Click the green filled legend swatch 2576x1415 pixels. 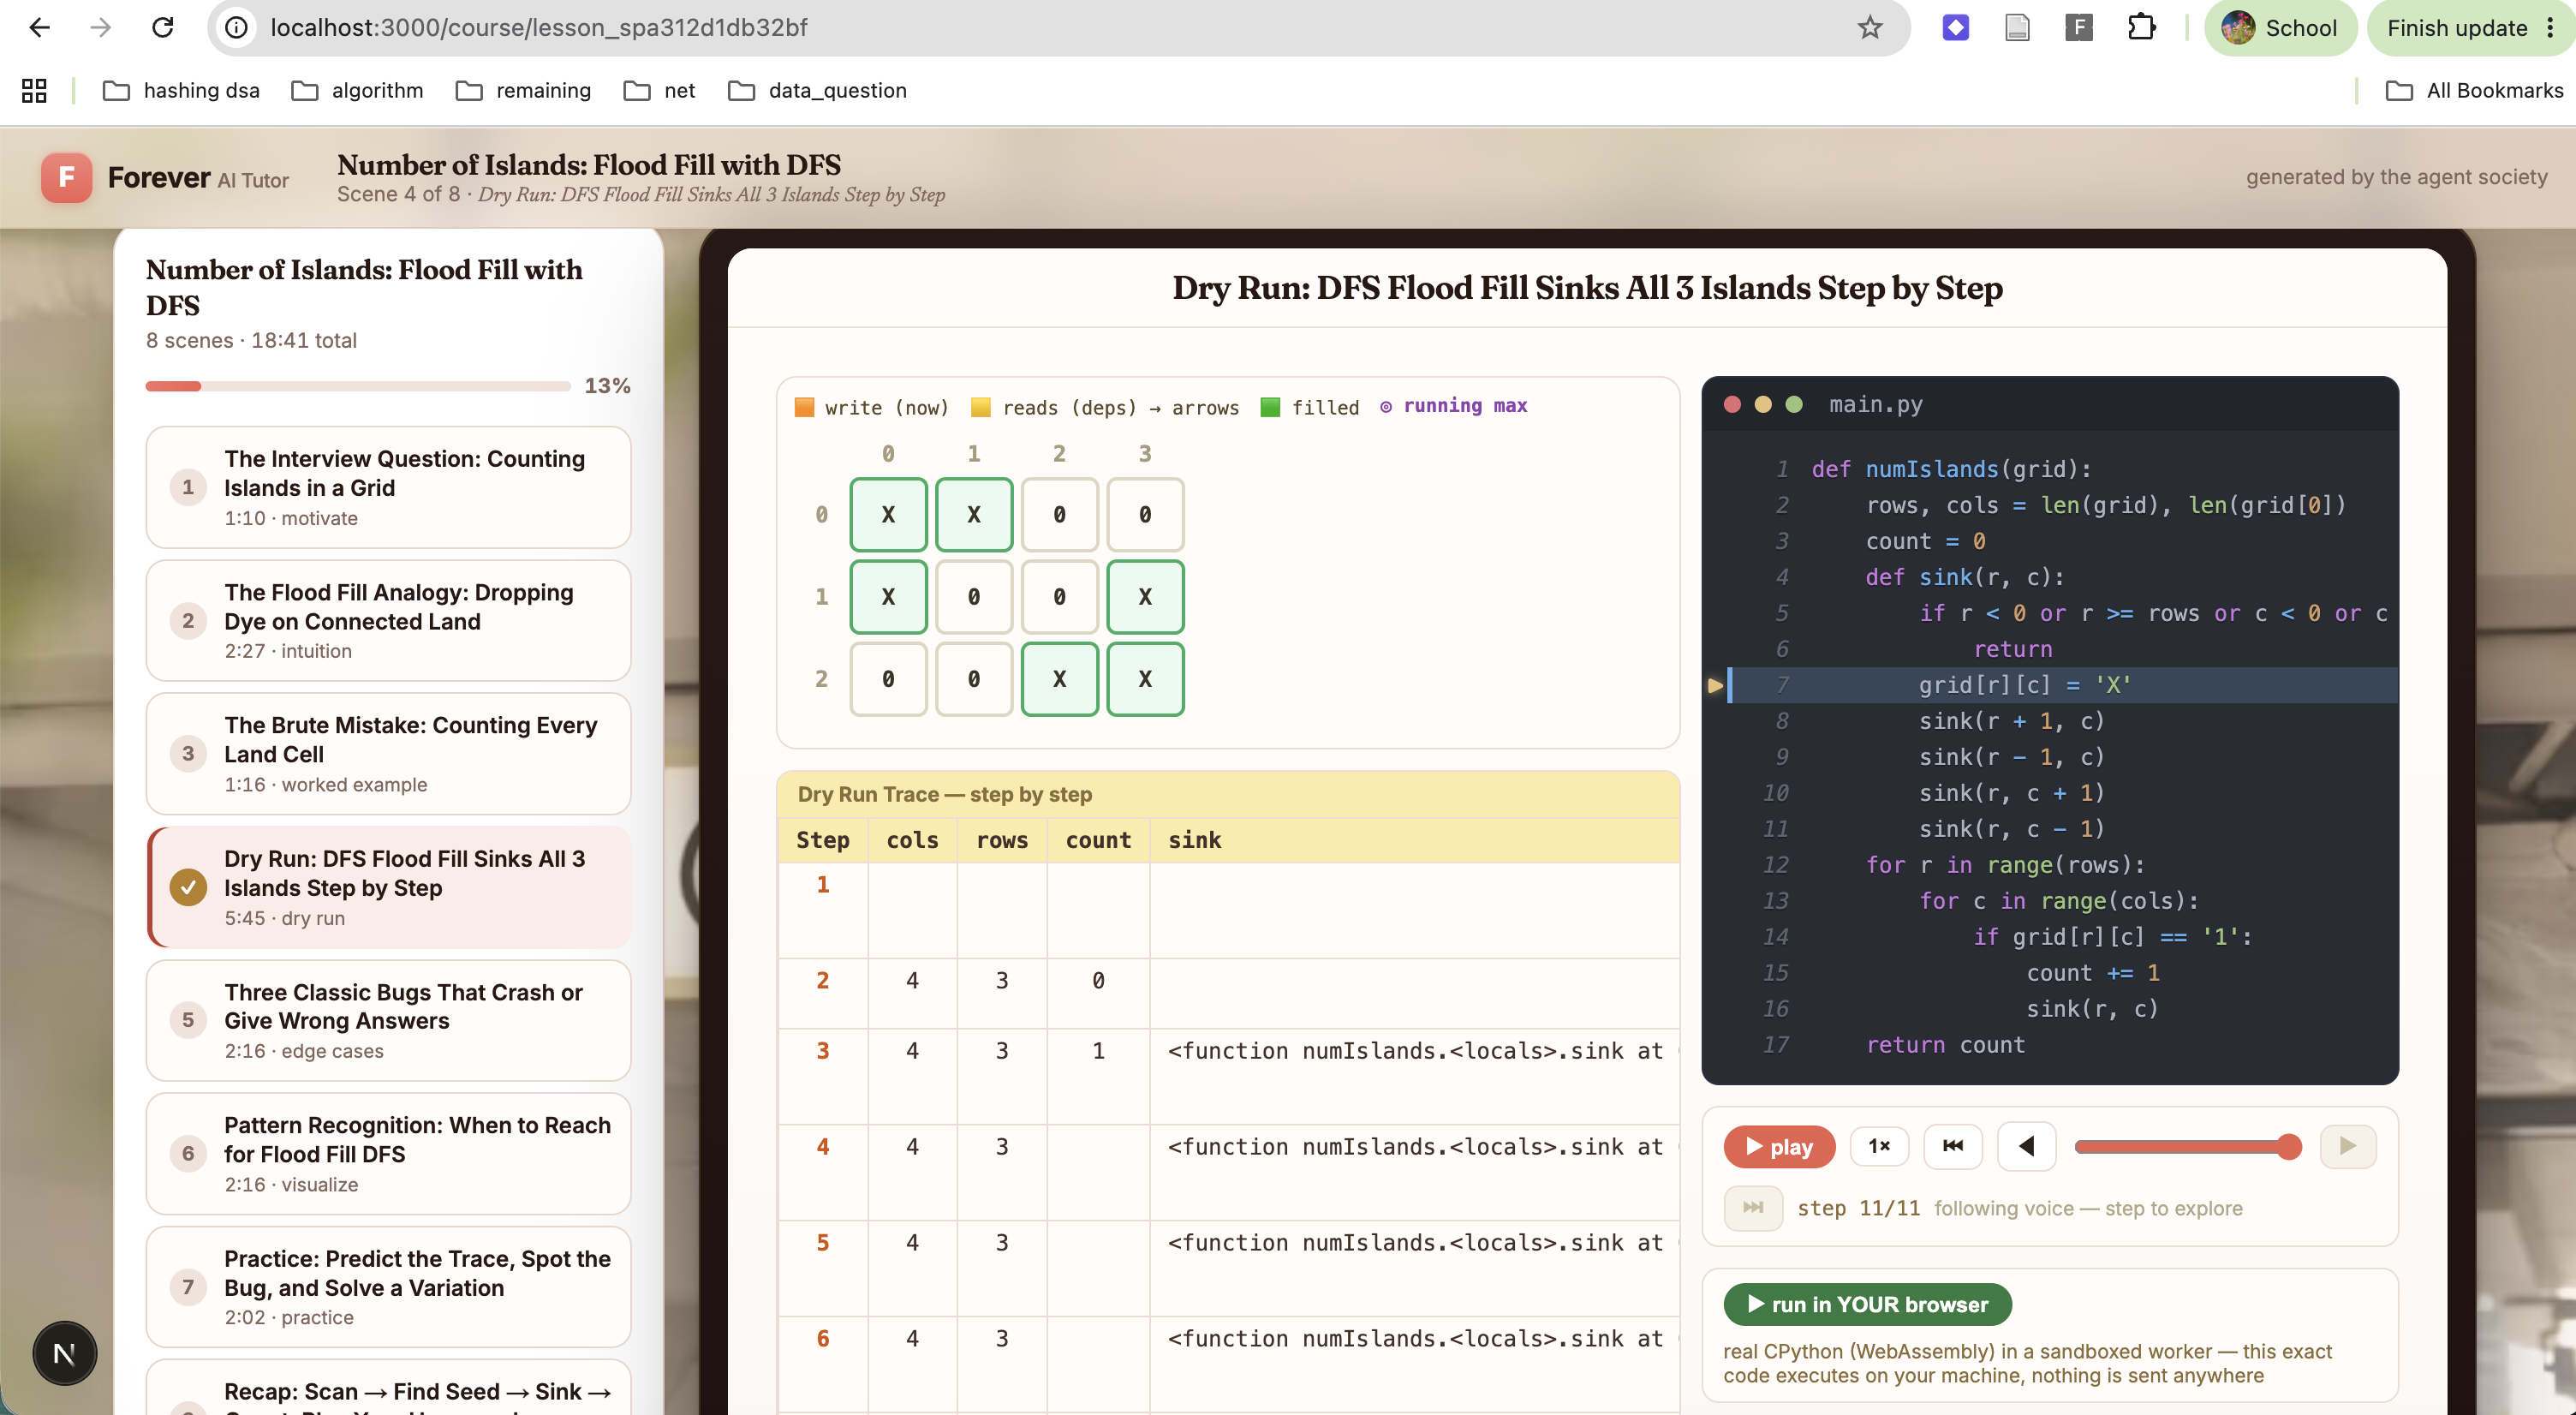click(x=1270, y=407)
